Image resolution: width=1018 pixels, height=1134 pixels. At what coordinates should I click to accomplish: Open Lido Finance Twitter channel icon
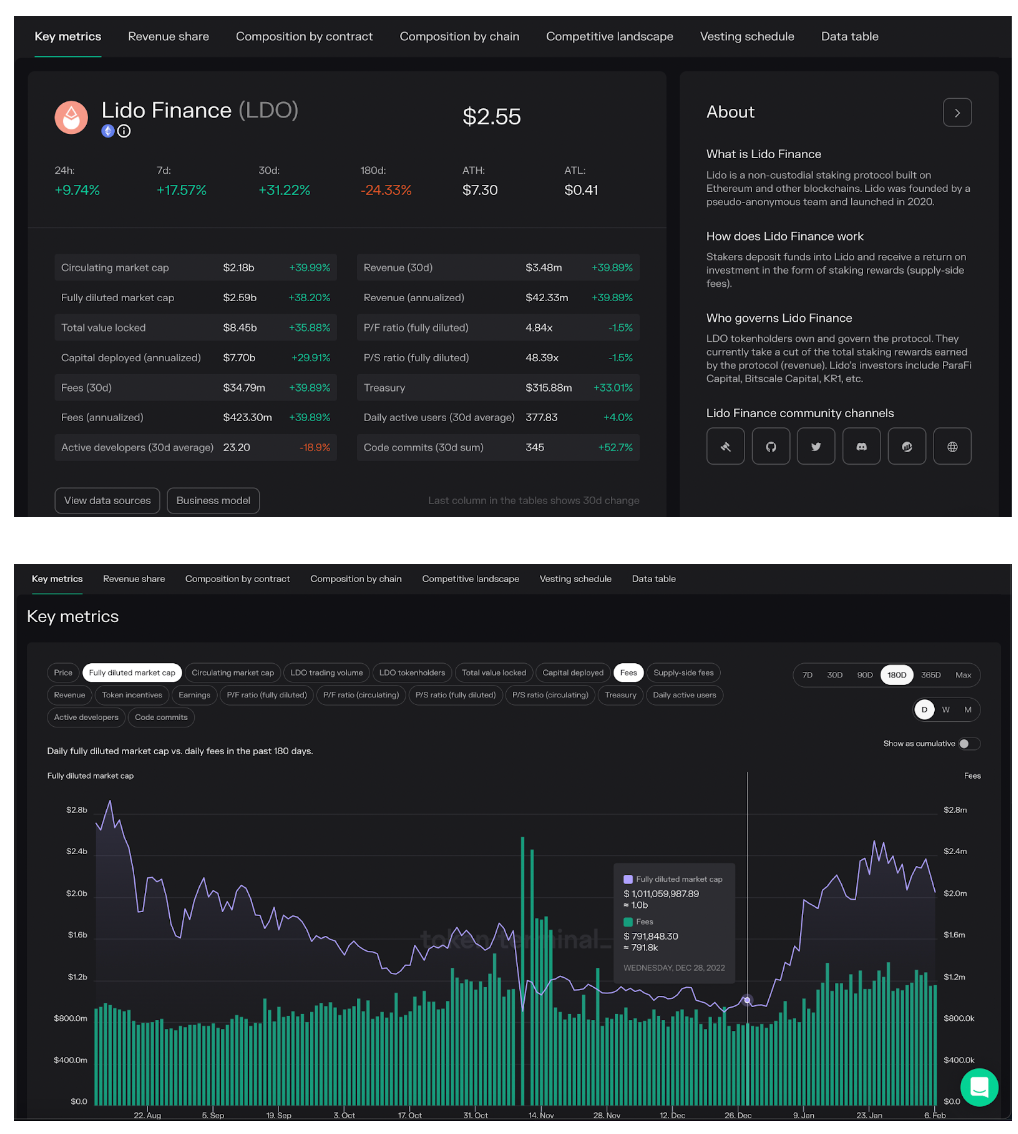point(816,446)
